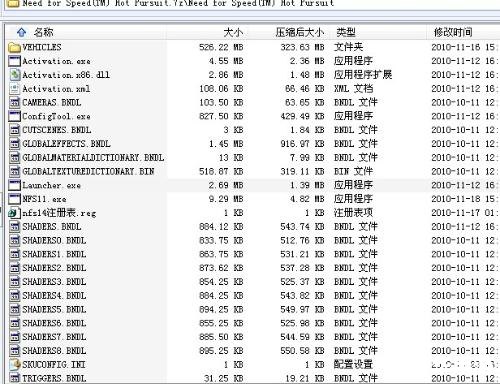Select the file name CUTSCENES.BNDL

tap(56, 130)
